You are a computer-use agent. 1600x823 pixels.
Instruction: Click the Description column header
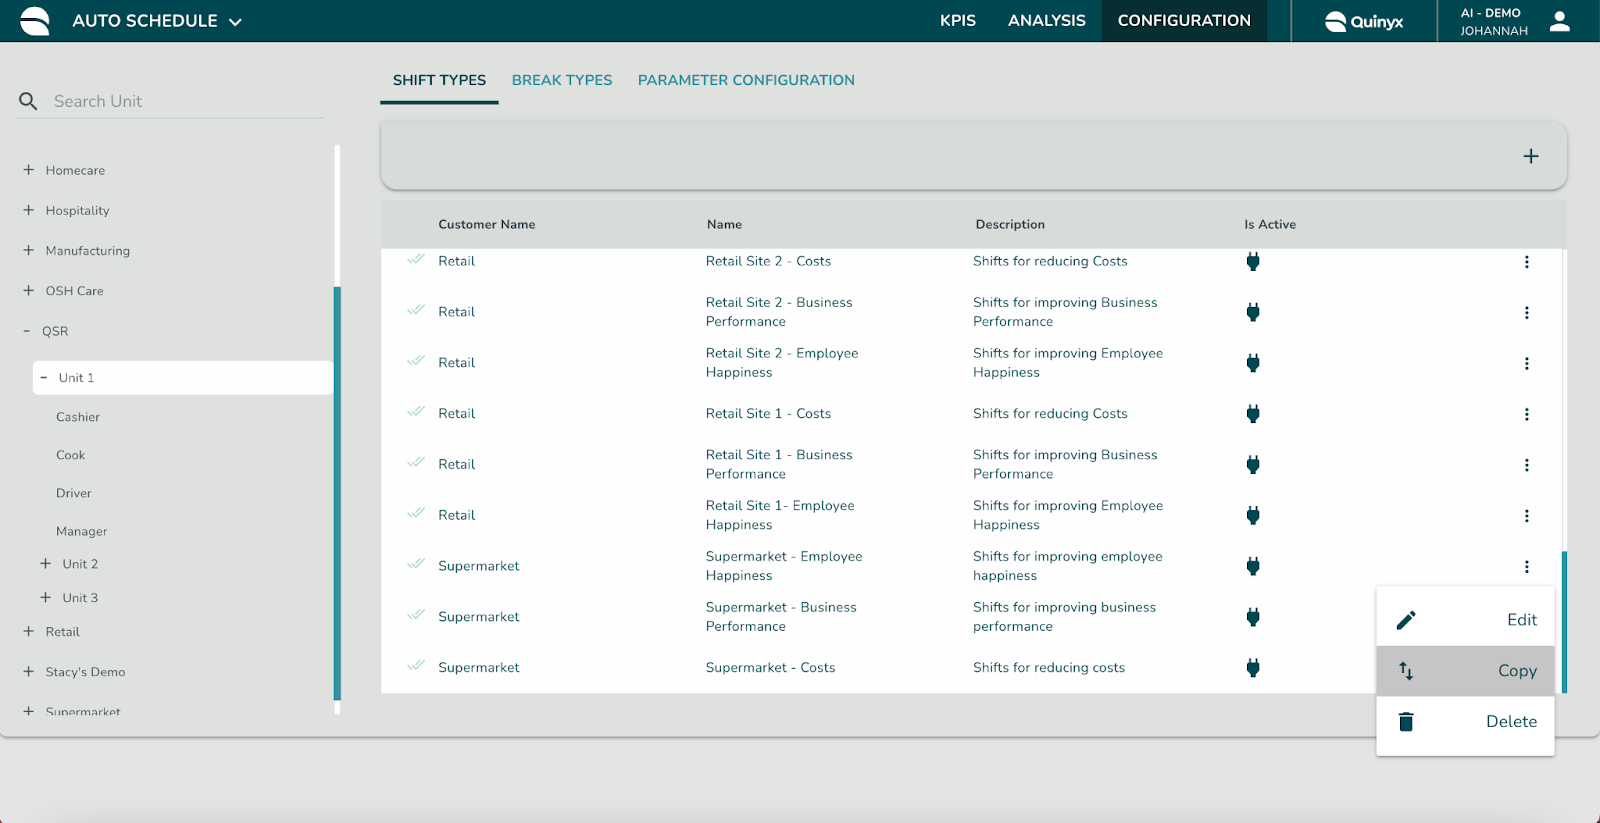tap(1010, 225)
